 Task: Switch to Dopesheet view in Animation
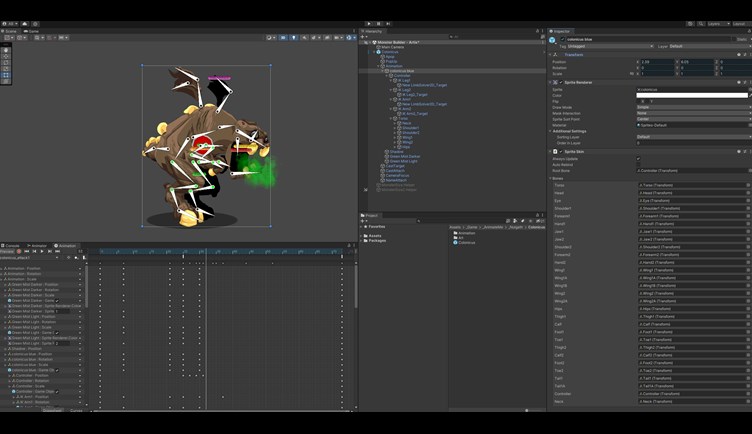click(x=52, y=411)
